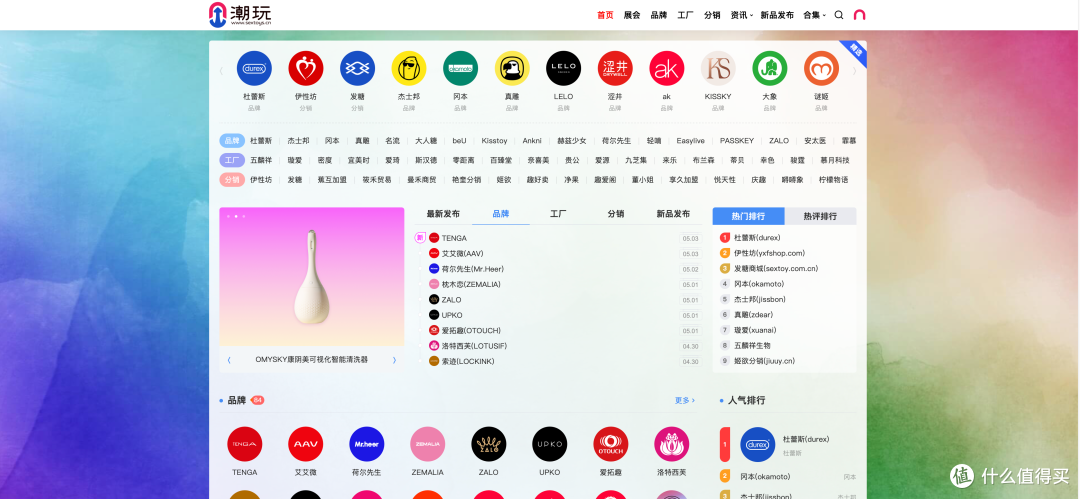The image size is (1080, 499).
Task: Open the ZALO crown logo in 品牌 grid
Action: pos(489,444)
